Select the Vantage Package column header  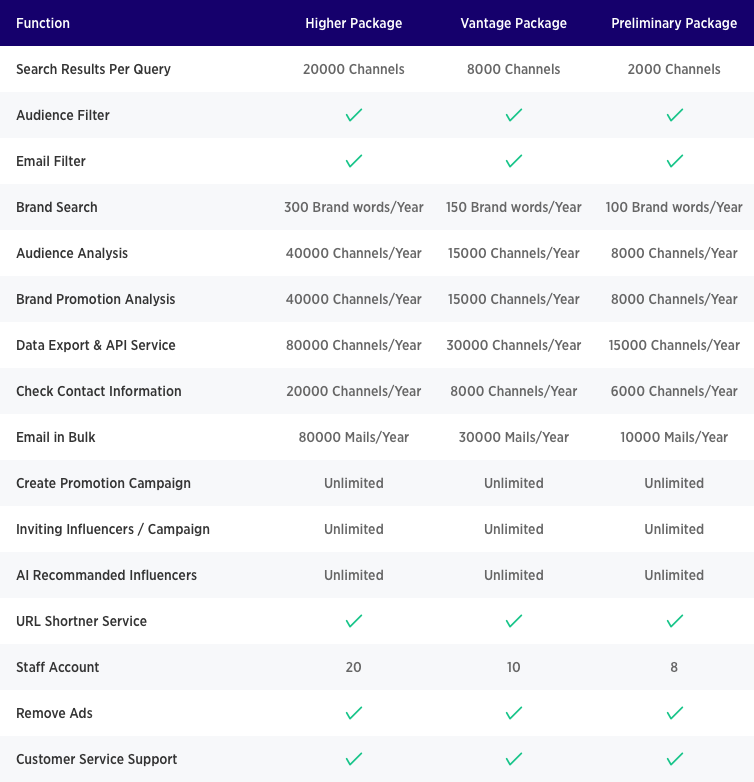(x=514, y=23)
